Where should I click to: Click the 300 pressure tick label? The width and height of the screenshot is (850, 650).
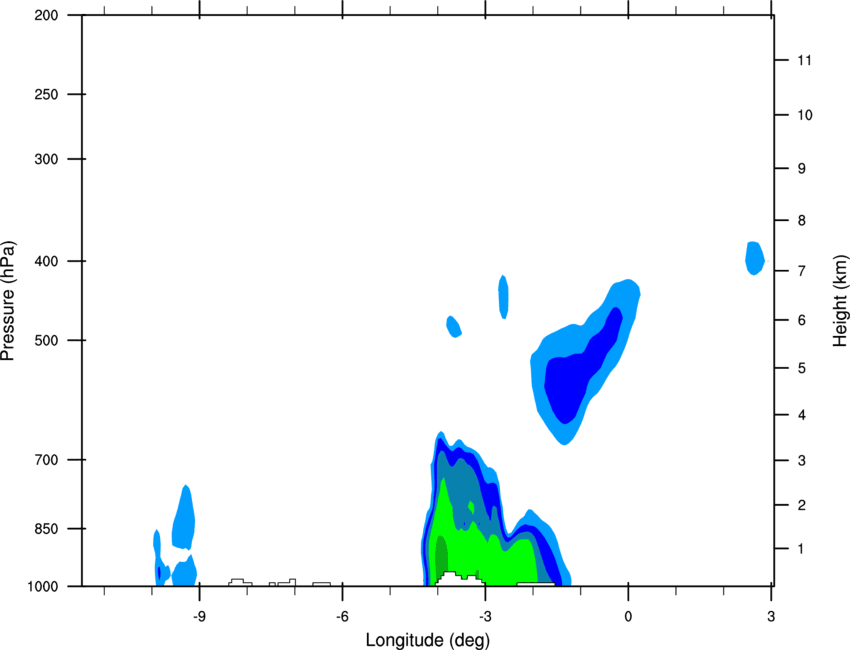[x=46, y=159]
